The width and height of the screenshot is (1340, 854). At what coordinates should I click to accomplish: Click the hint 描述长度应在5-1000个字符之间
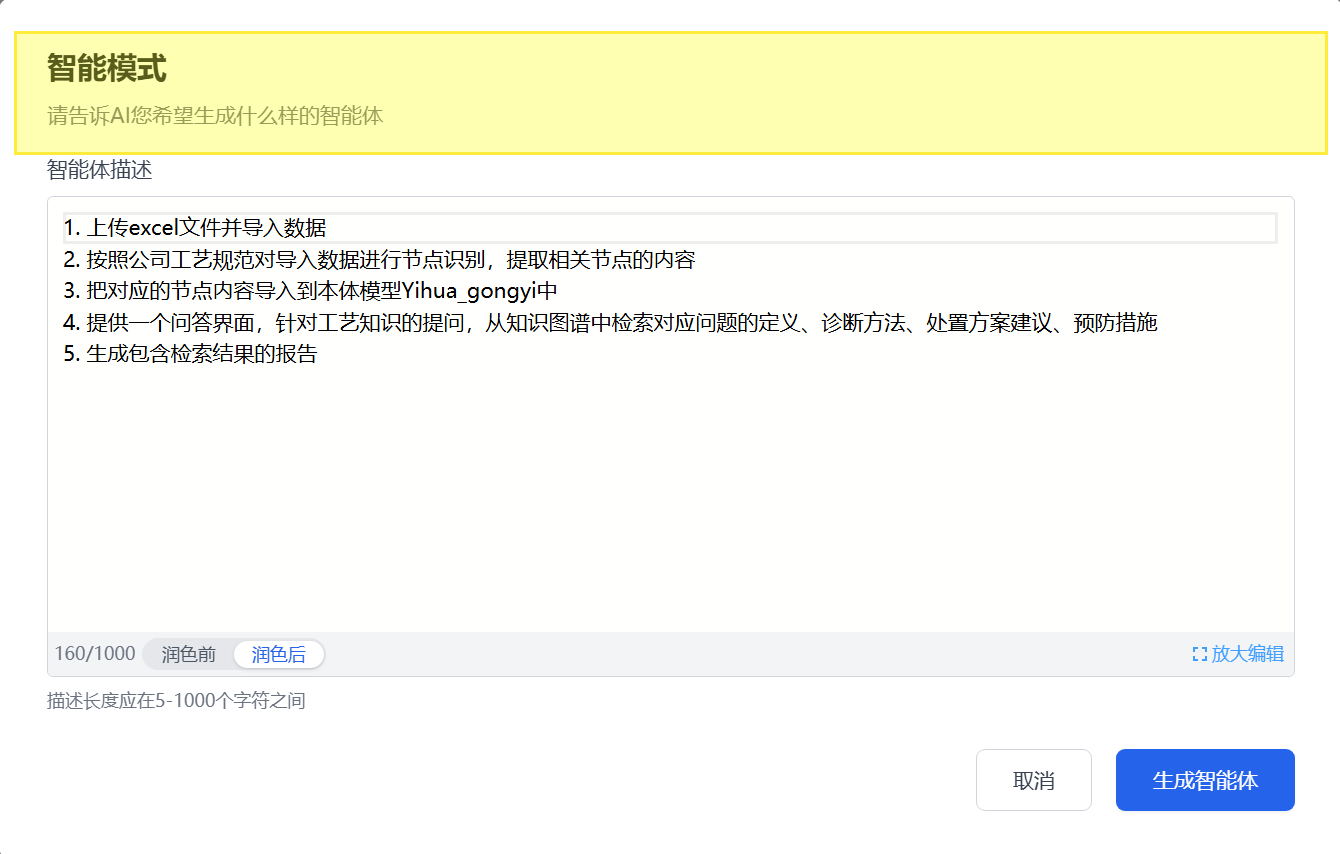176,701
